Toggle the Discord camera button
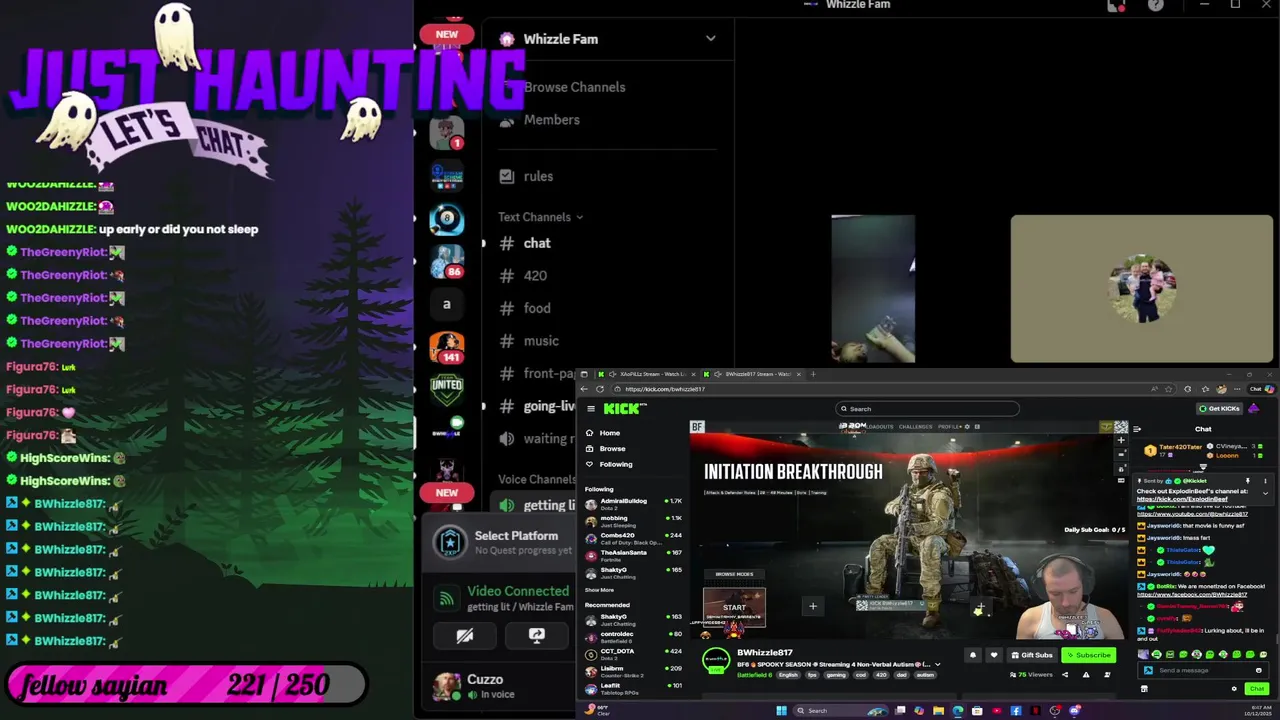 click(464, 636)
